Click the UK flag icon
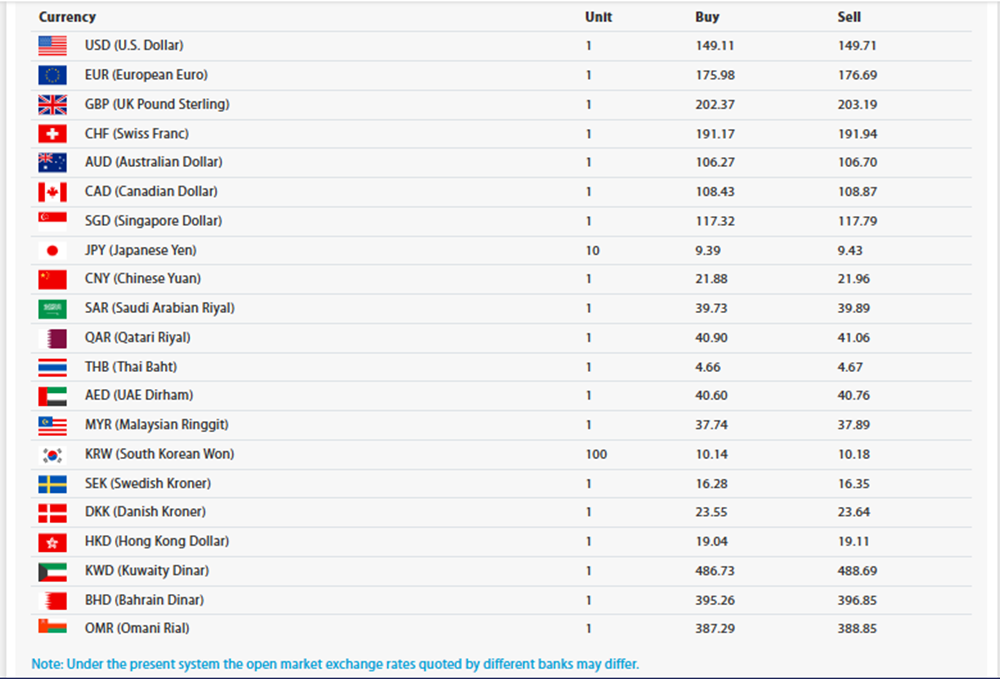 point(52,104)
